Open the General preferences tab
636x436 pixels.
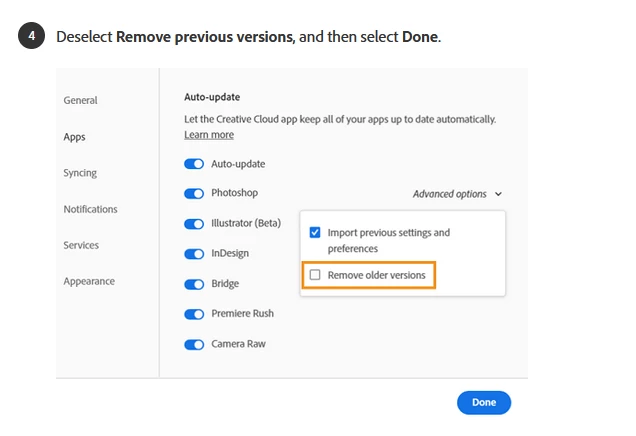pos(80,100)
